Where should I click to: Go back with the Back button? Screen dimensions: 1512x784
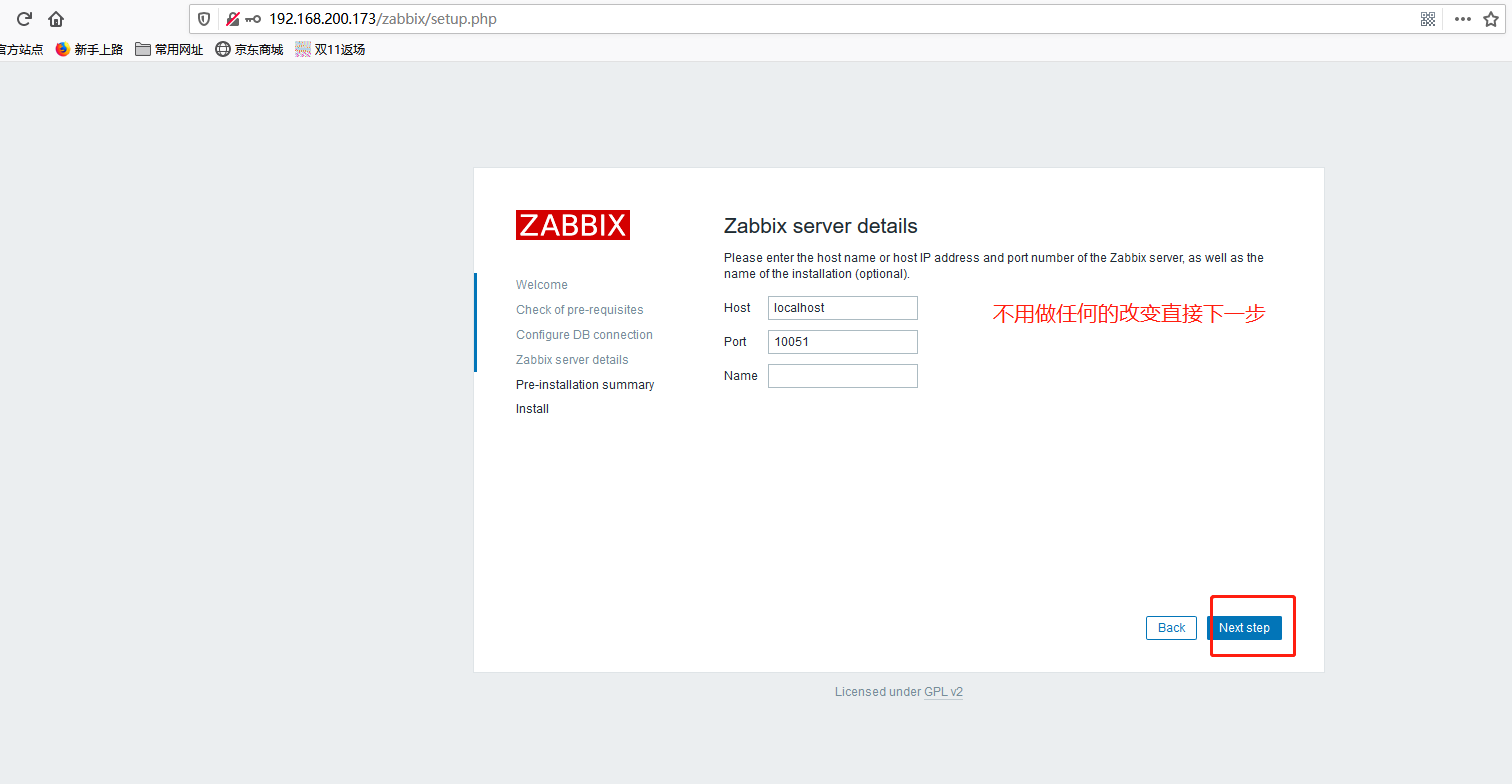point(1171,628)
